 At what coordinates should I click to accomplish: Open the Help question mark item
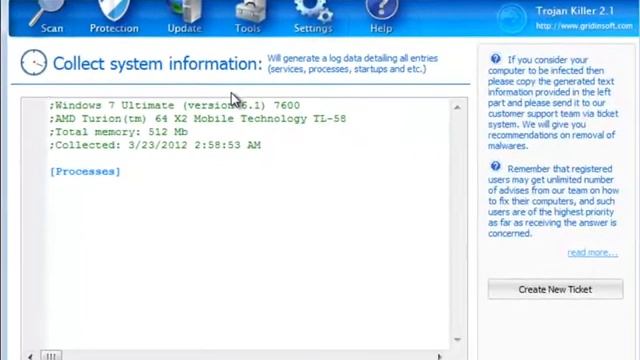(381, 16)
